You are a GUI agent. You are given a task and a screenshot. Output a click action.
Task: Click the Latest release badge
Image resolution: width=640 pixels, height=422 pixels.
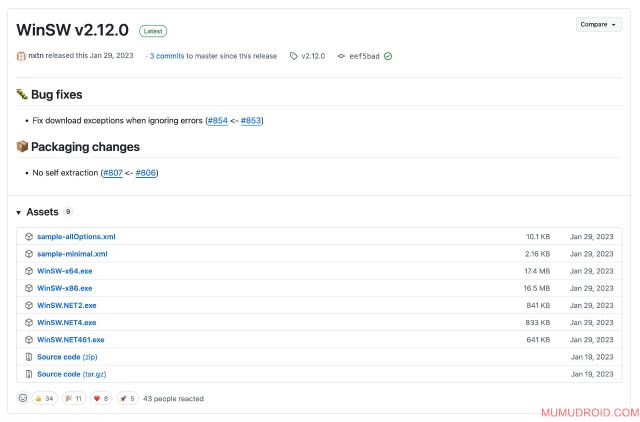coord(153,31)
